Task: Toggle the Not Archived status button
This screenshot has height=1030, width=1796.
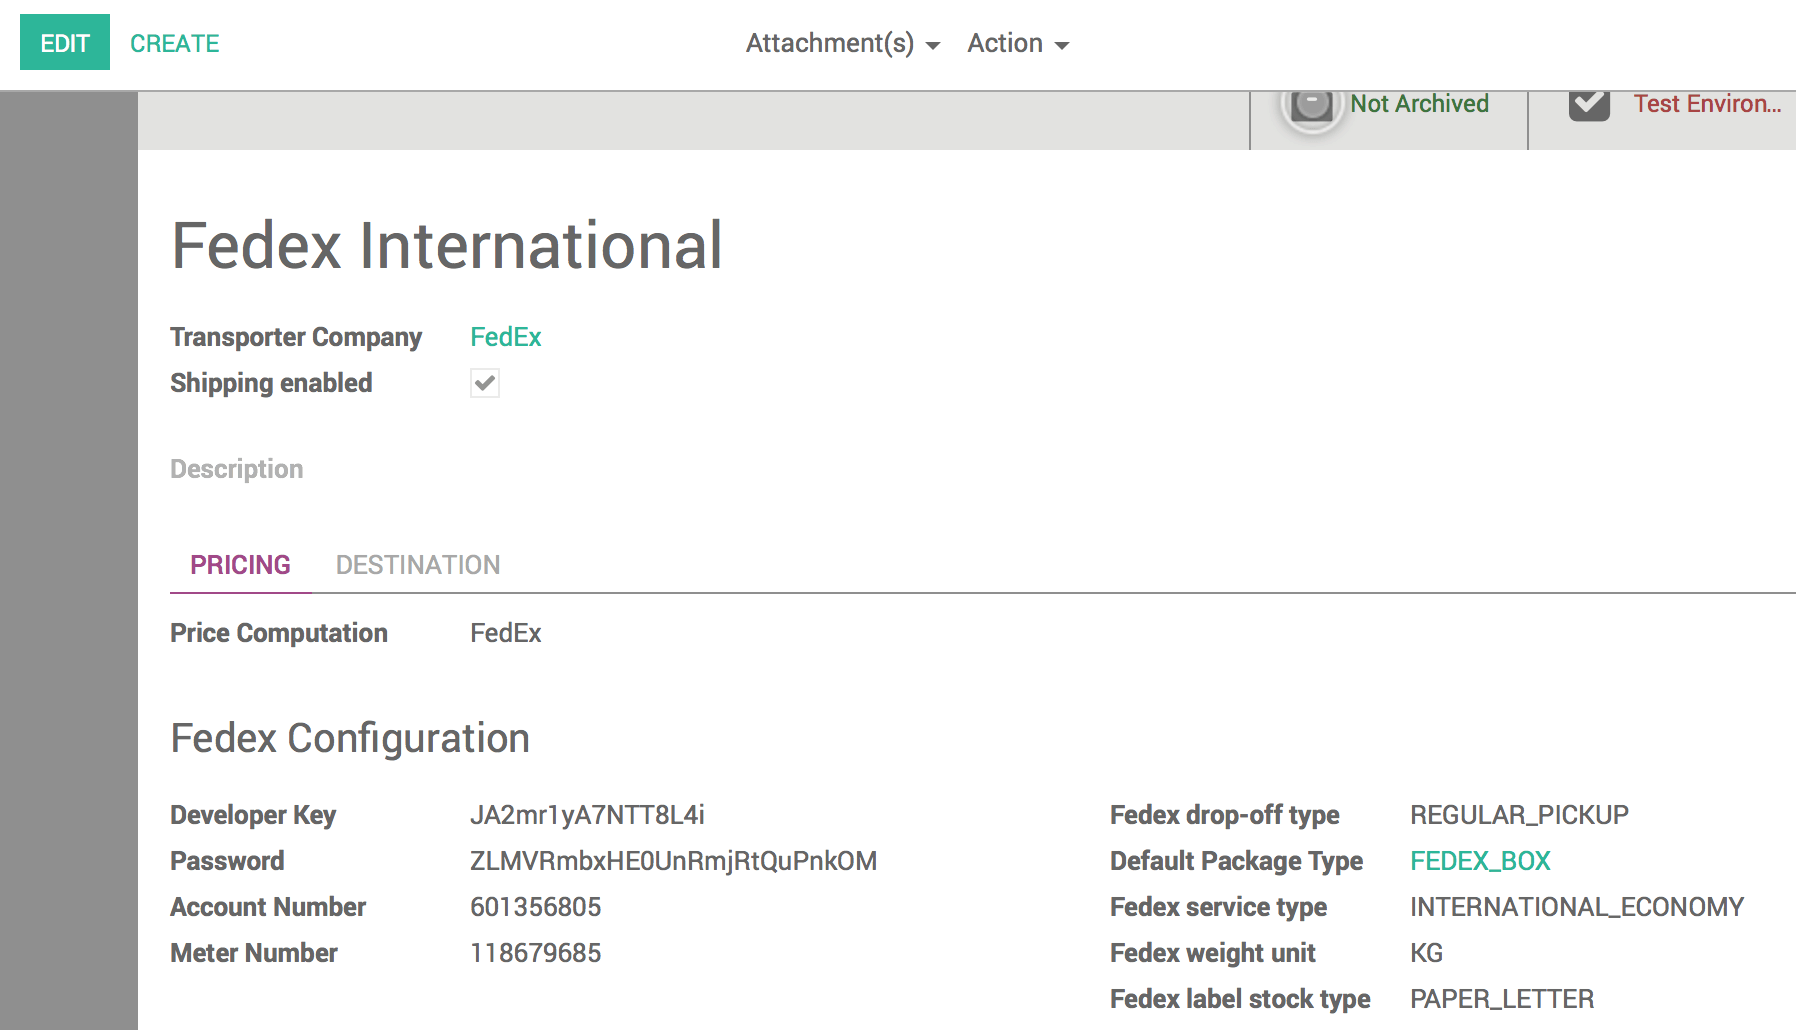Action: [1388, 105]
